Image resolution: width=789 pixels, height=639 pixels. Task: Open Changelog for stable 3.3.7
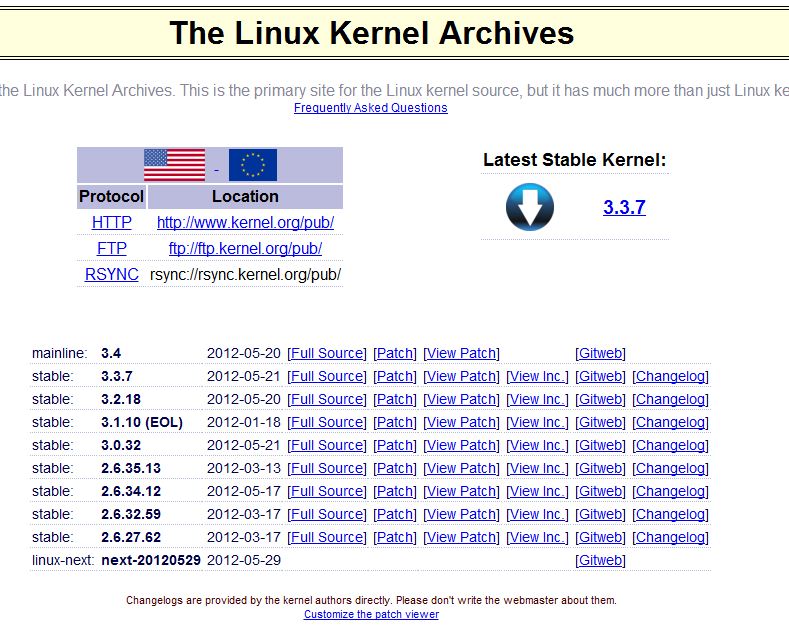[x=670, y=376]
